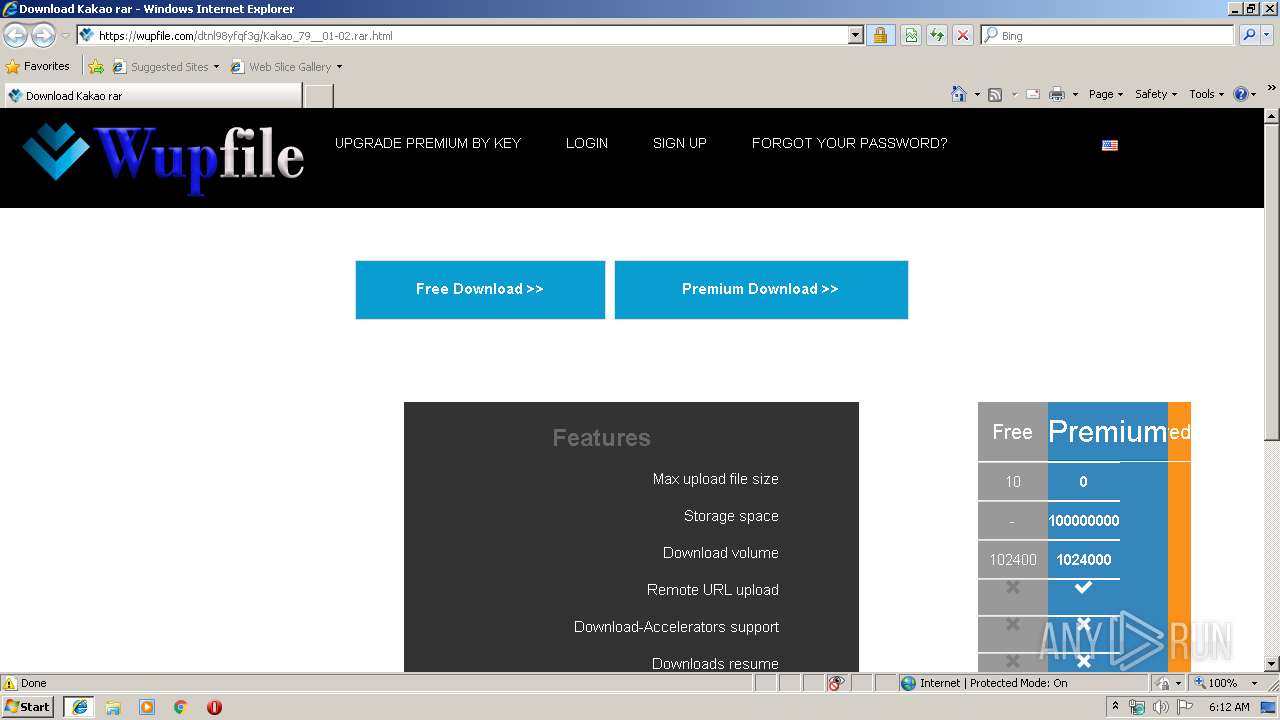Click the clock showing 6:12 AM

point(1229,707)
